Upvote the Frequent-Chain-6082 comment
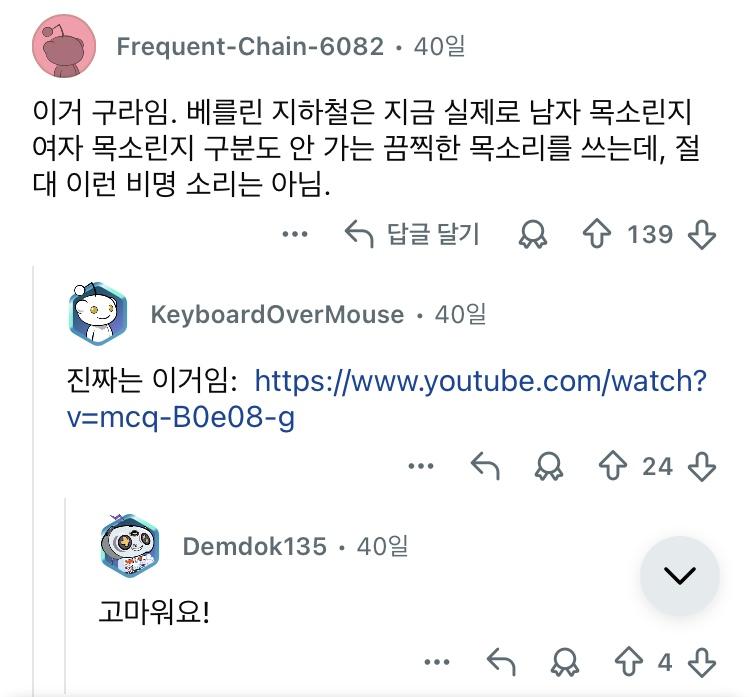 596,234
